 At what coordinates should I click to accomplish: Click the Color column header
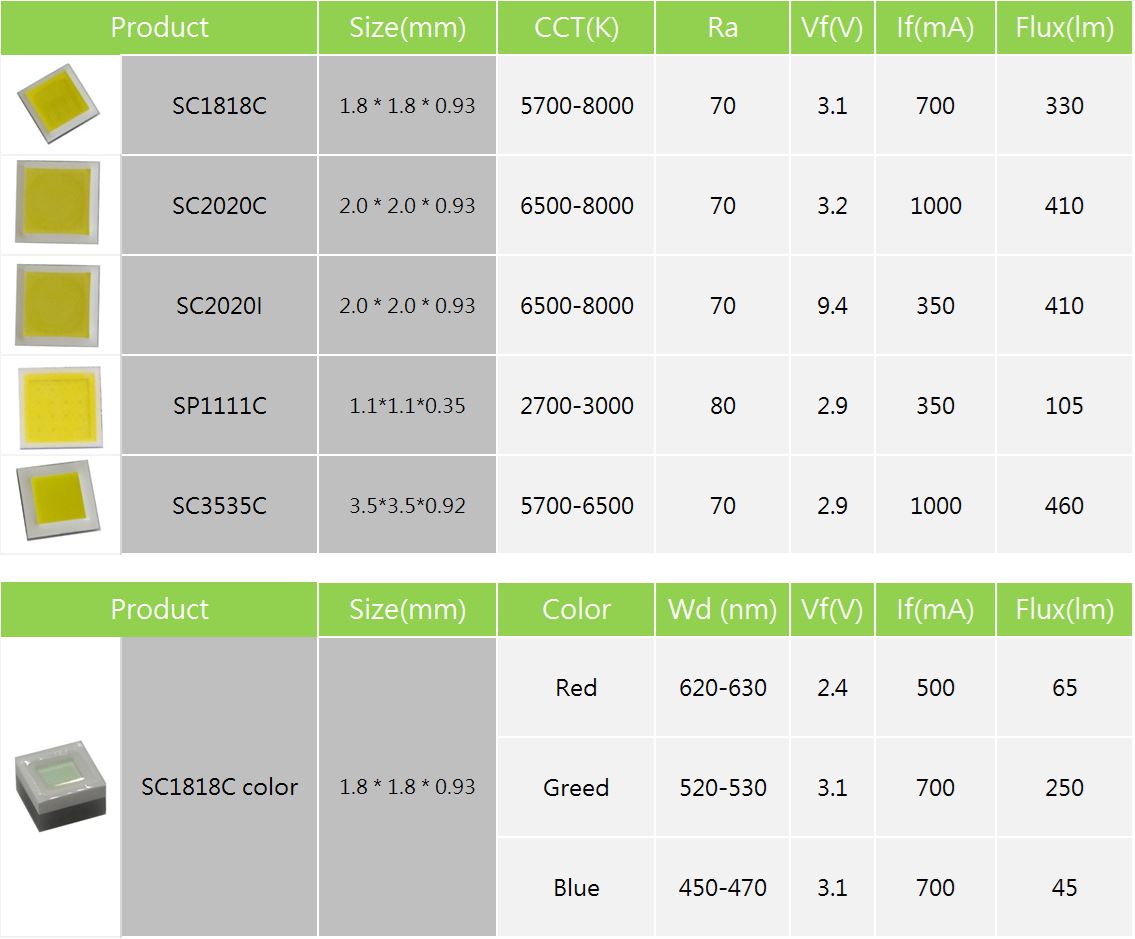576,609
